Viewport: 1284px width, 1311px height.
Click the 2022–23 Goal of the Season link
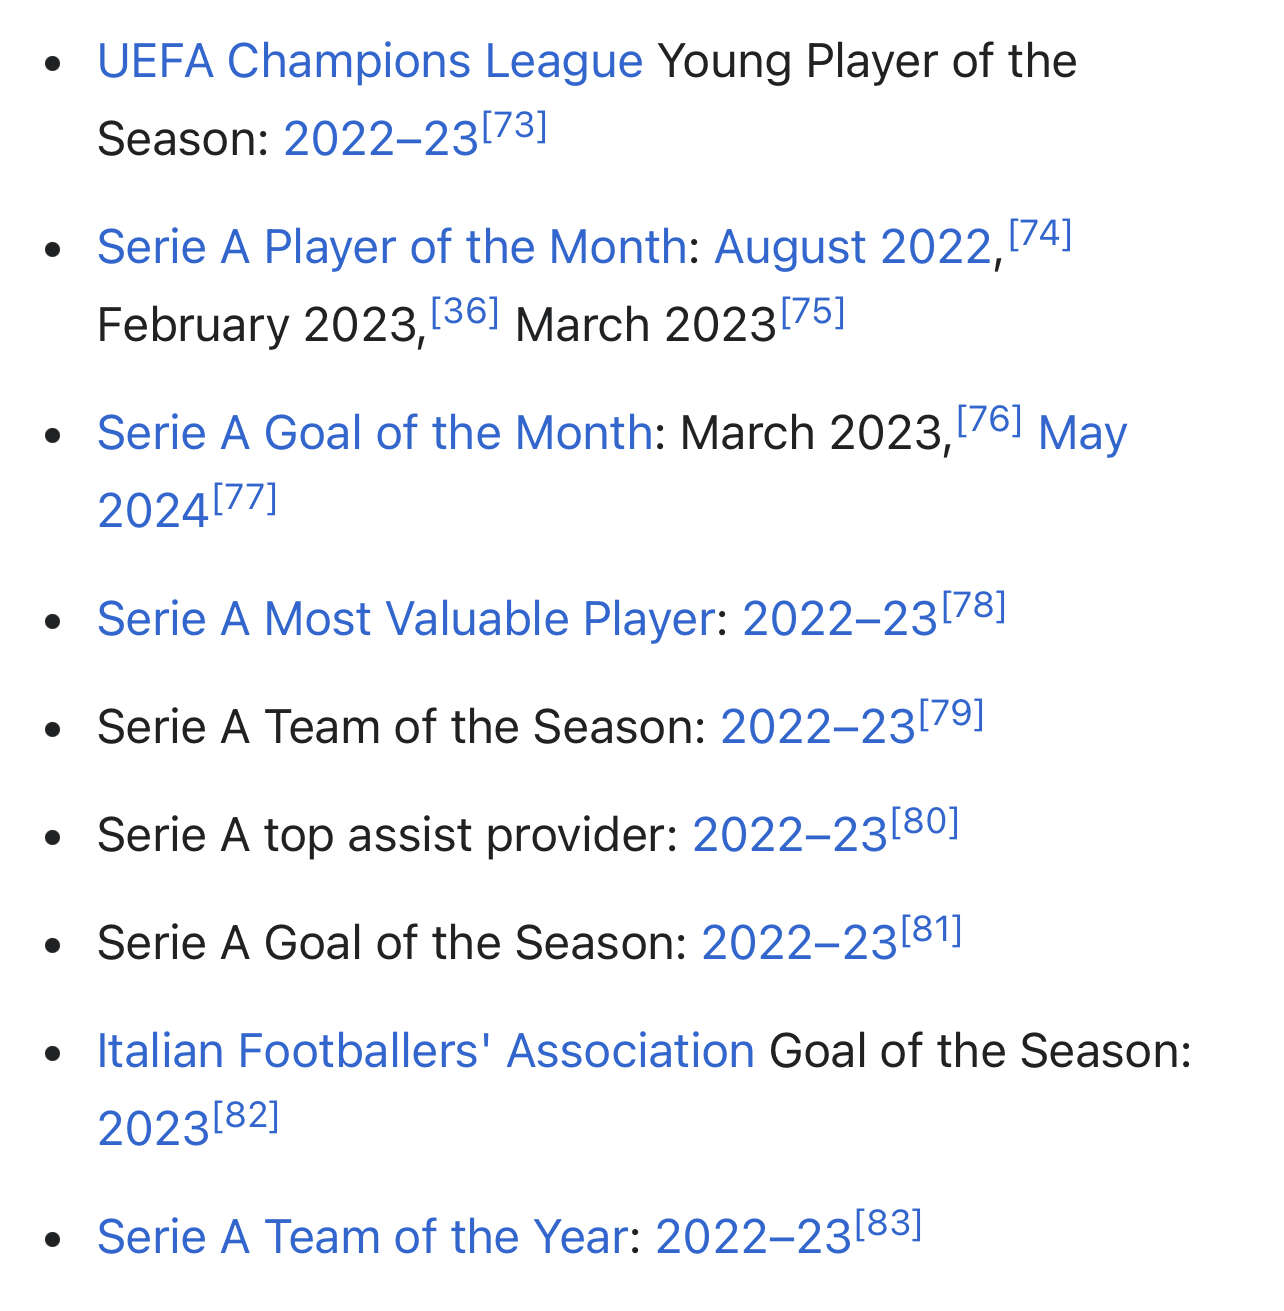(799, 943)
